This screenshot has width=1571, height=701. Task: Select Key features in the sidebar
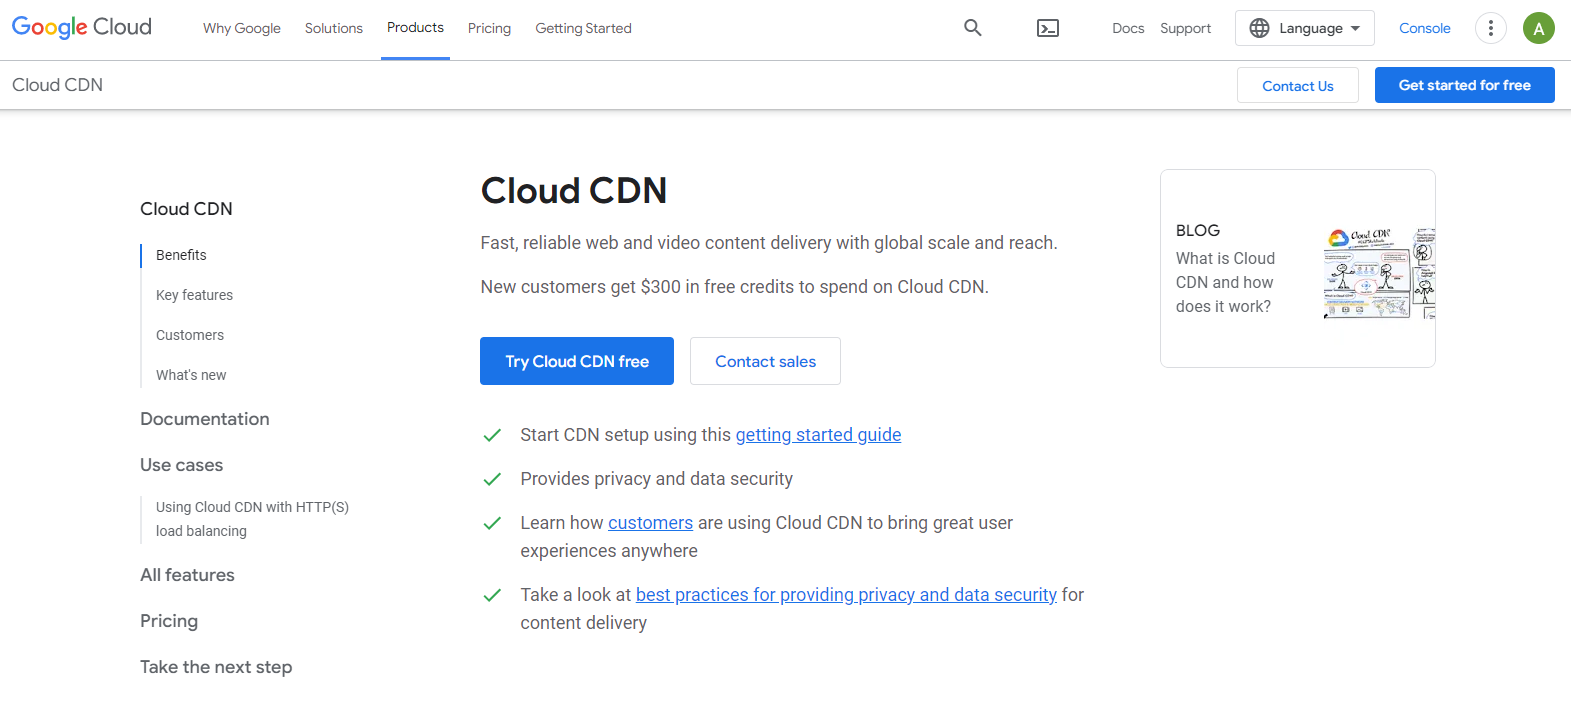(x=194, y=295)
